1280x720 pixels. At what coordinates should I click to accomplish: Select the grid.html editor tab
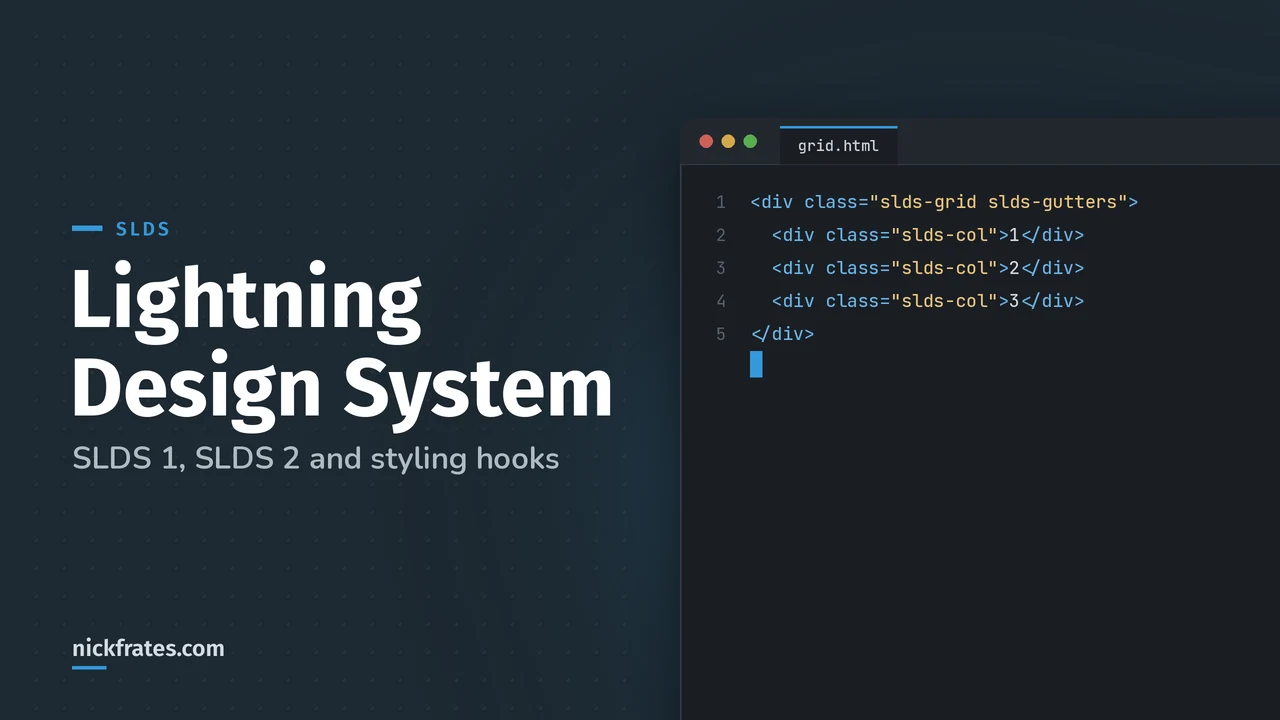[x=838, y=145]
